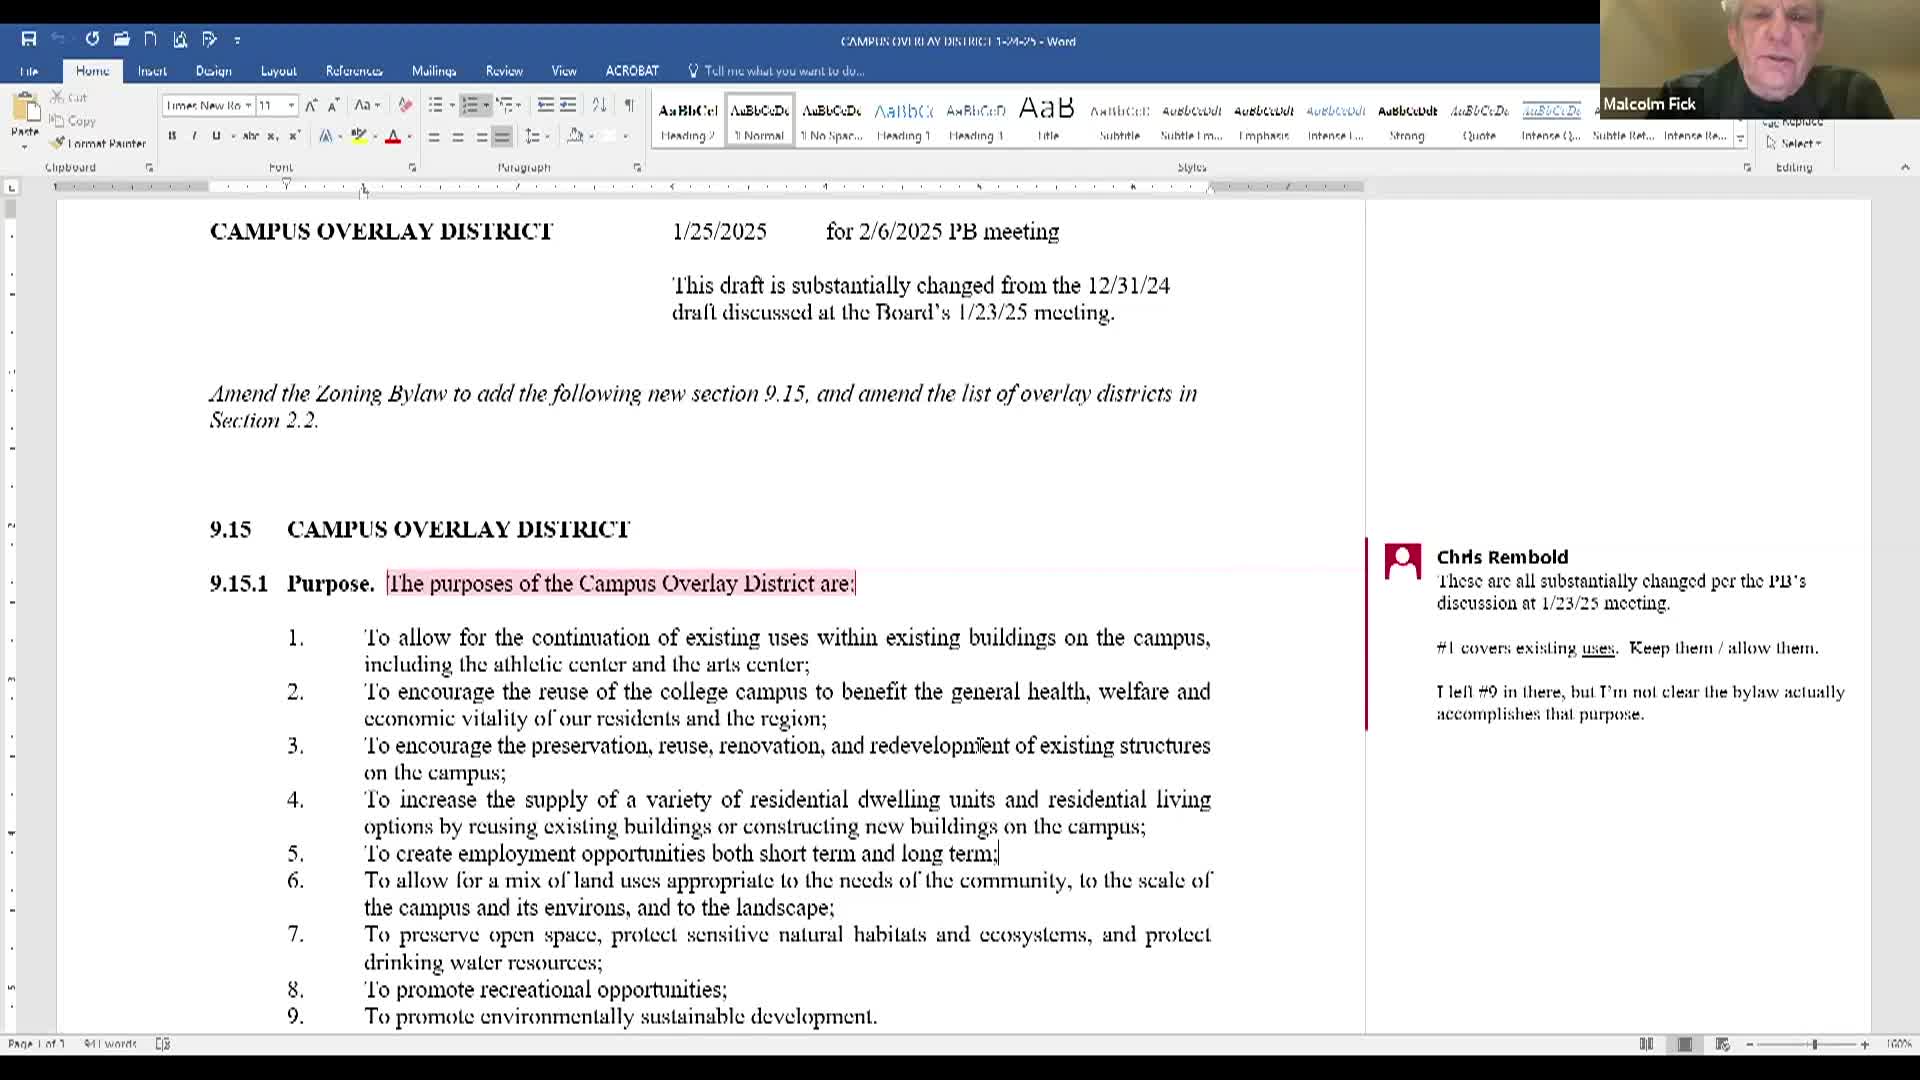Viewport: 1920px width, 1080px height.
Task: Switch to the Insert tab
Action: click(x=152, y=71)
